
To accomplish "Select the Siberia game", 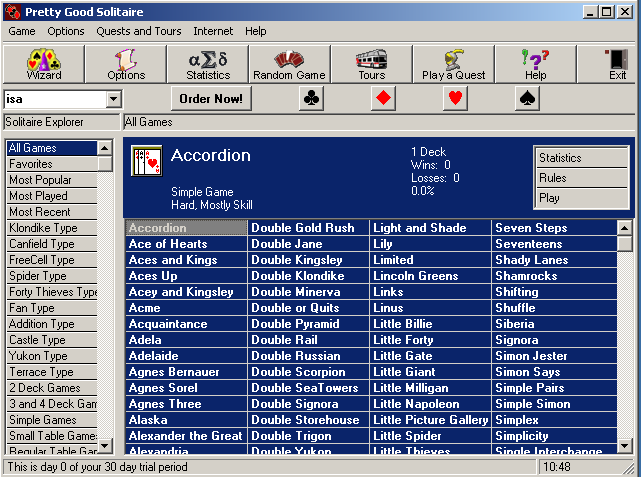I will 554,324.
